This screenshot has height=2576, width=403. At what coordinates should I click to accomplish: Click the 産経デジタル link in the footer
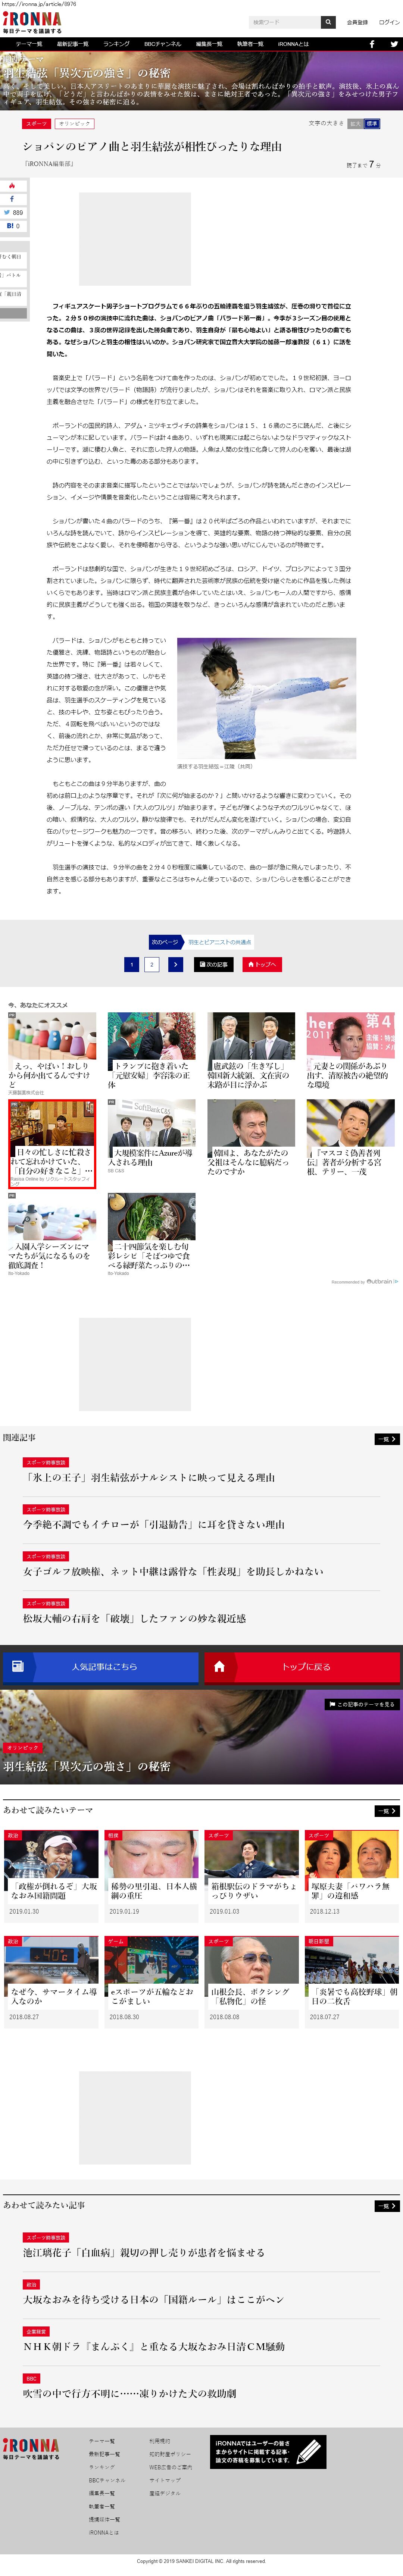164,2493
